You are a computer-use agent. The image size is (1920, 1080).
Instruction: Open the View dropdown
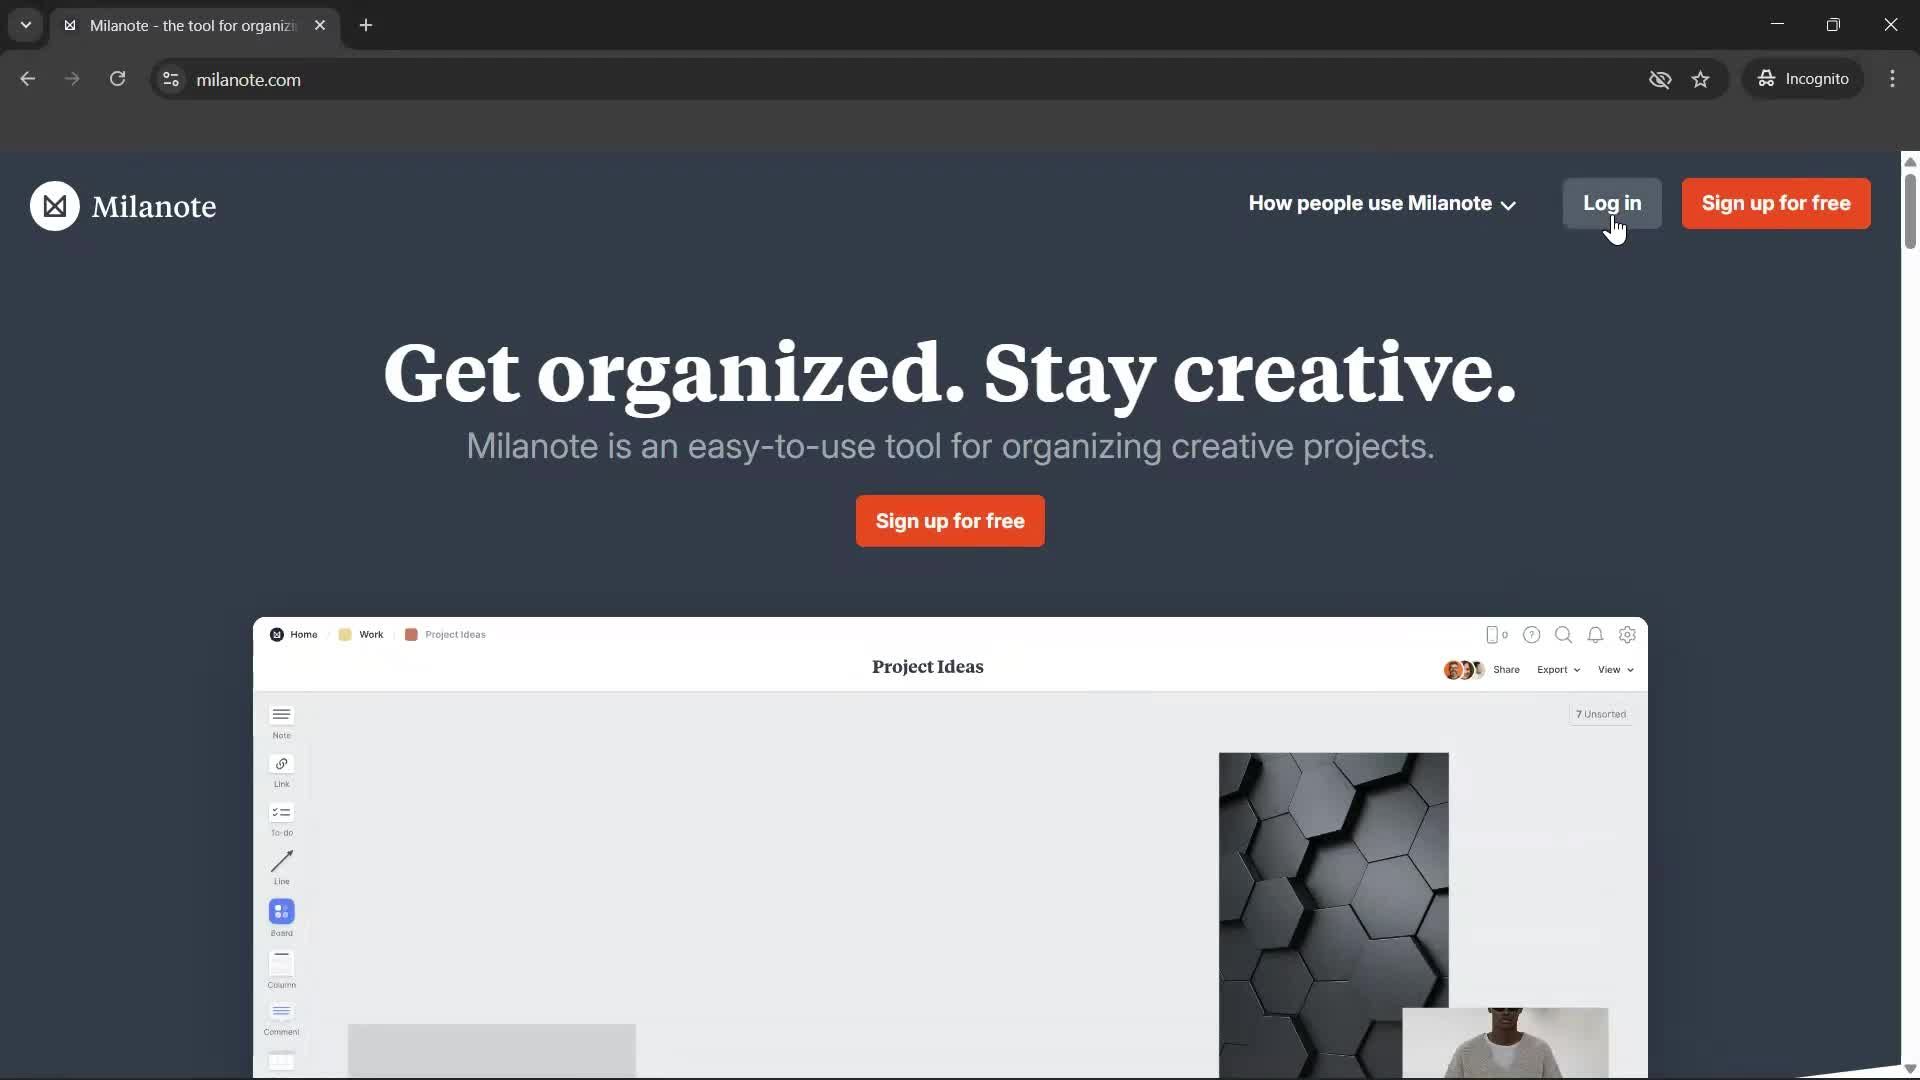(x=1615, y=670)
